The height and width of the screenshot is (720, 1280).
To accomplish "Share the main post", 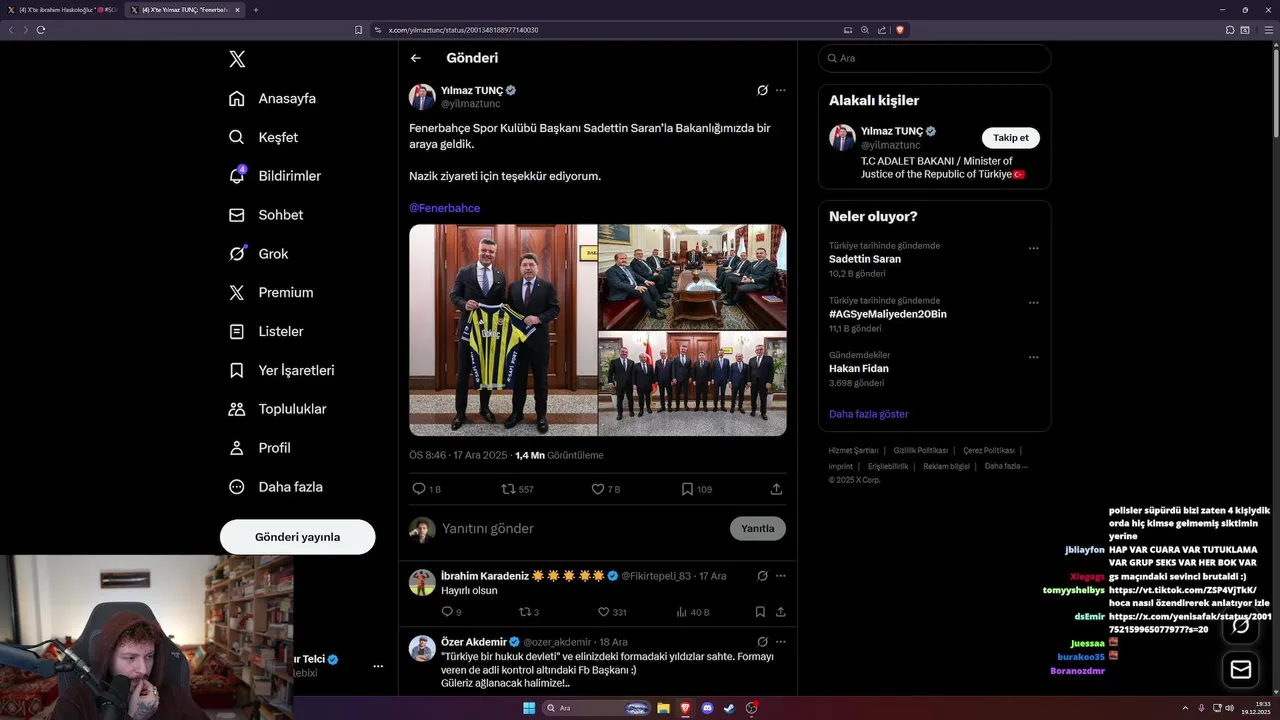I will pyautogui.click(x=776, y=489).
